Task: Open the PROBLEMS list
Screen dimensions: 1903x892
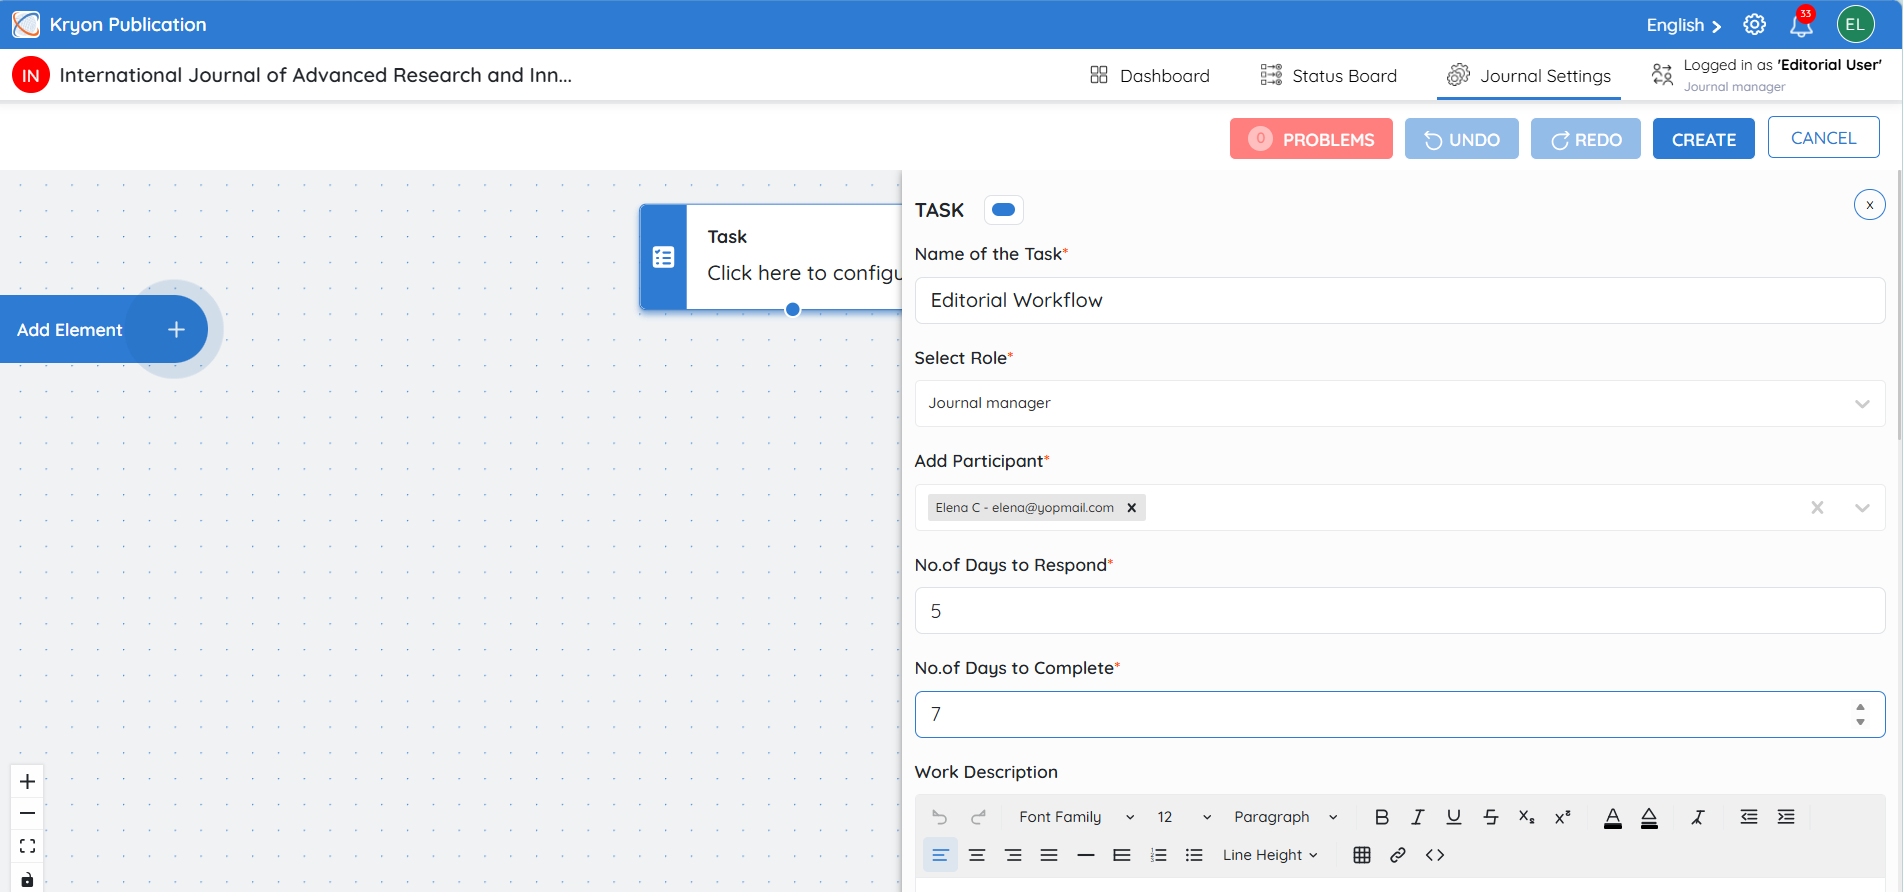Action: (x=1311, y=139)
